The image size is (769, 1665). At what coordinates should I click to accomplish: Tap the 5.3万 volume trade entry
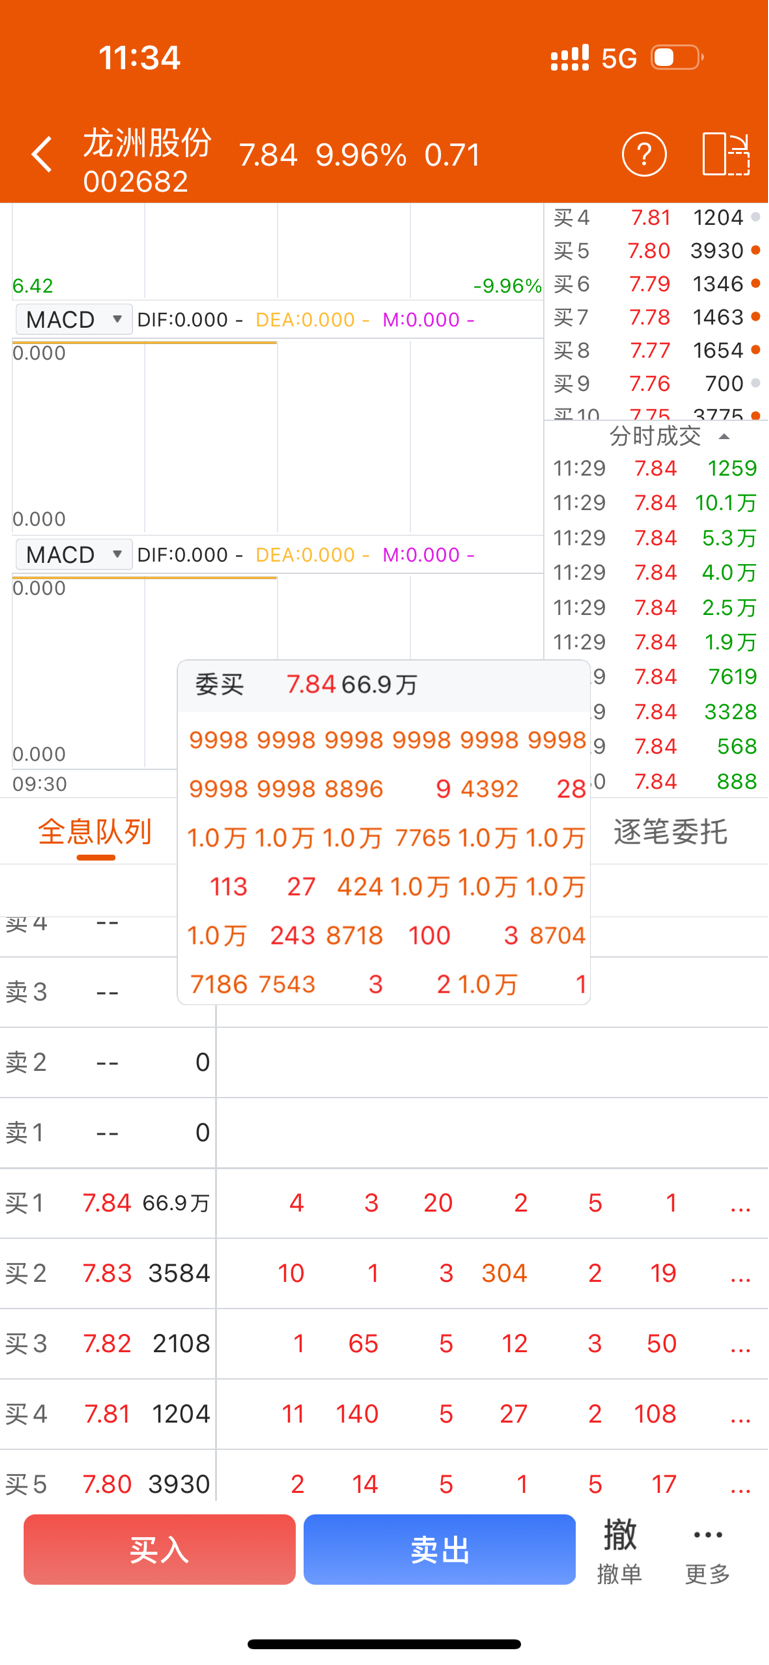pos(729,538)
